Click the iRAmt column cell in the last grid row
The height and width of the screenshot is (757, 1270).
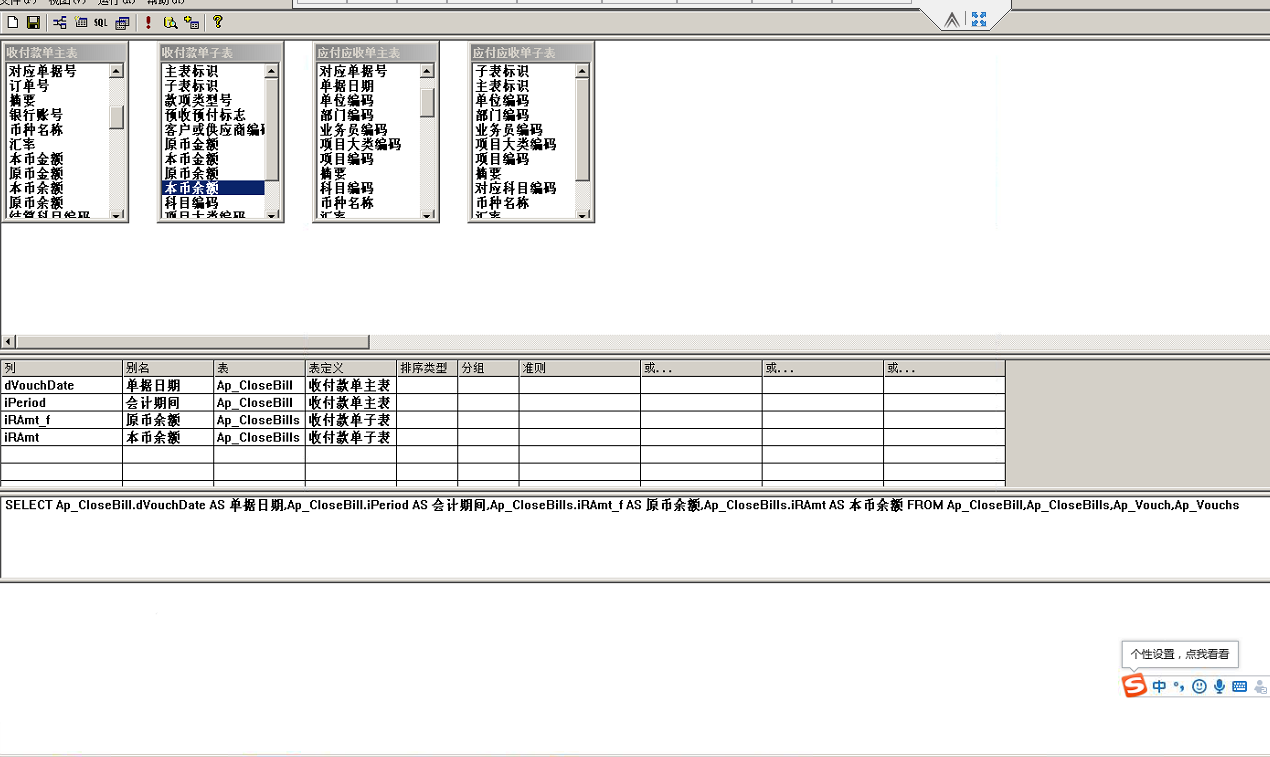click(x=61, y=437)
